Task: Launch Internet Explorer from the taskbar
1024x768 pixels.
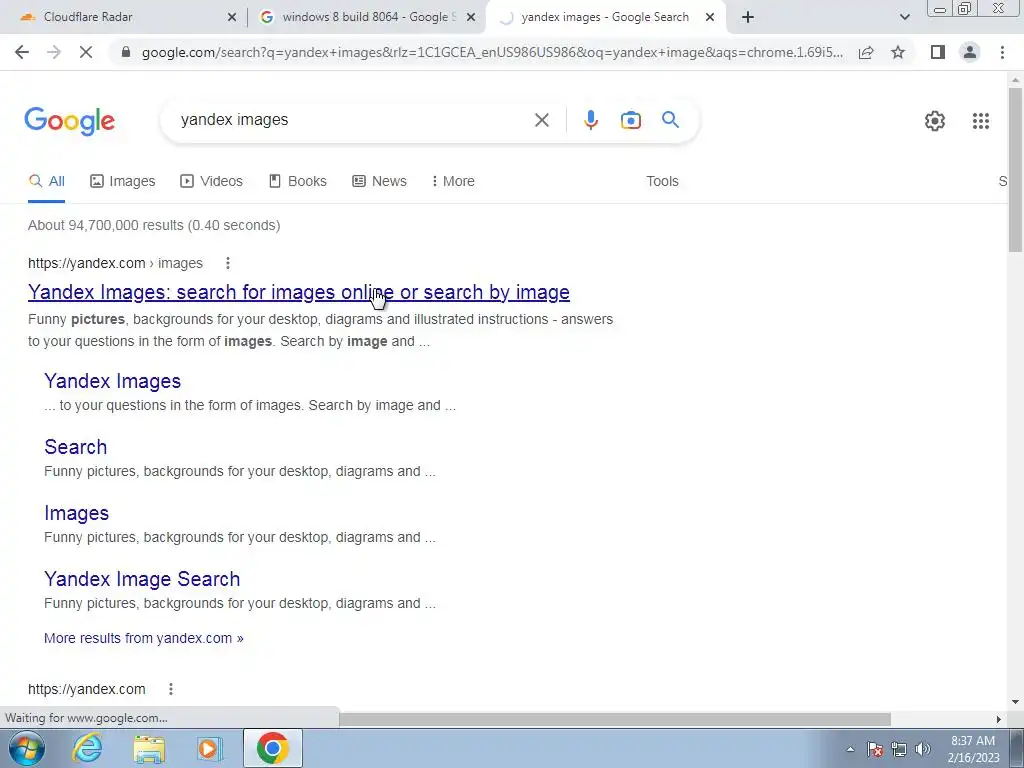Action: (x=88, y=748)
